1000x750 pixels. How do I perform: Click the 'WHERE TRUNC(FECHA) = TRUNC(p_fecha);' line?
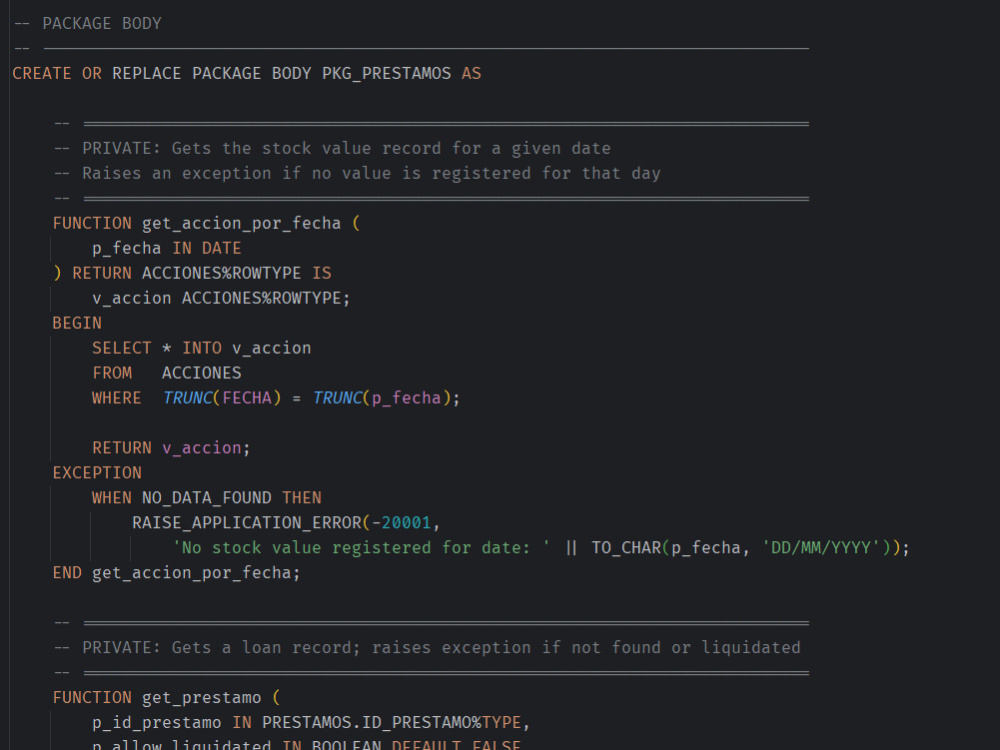tap(276, 398)
